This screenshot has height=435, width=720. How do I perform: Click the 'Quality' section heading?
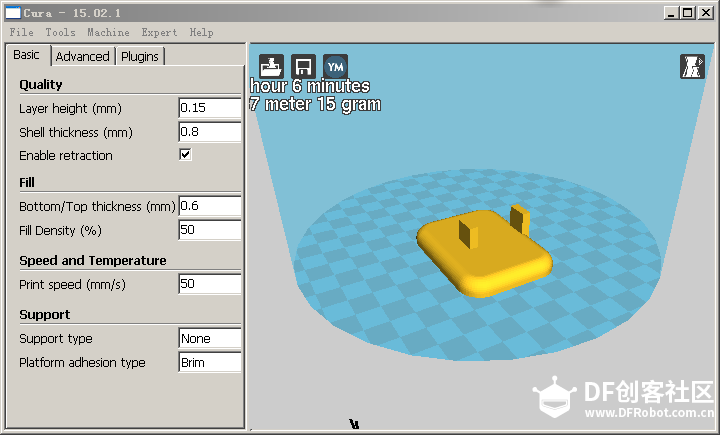click(40, 85)
